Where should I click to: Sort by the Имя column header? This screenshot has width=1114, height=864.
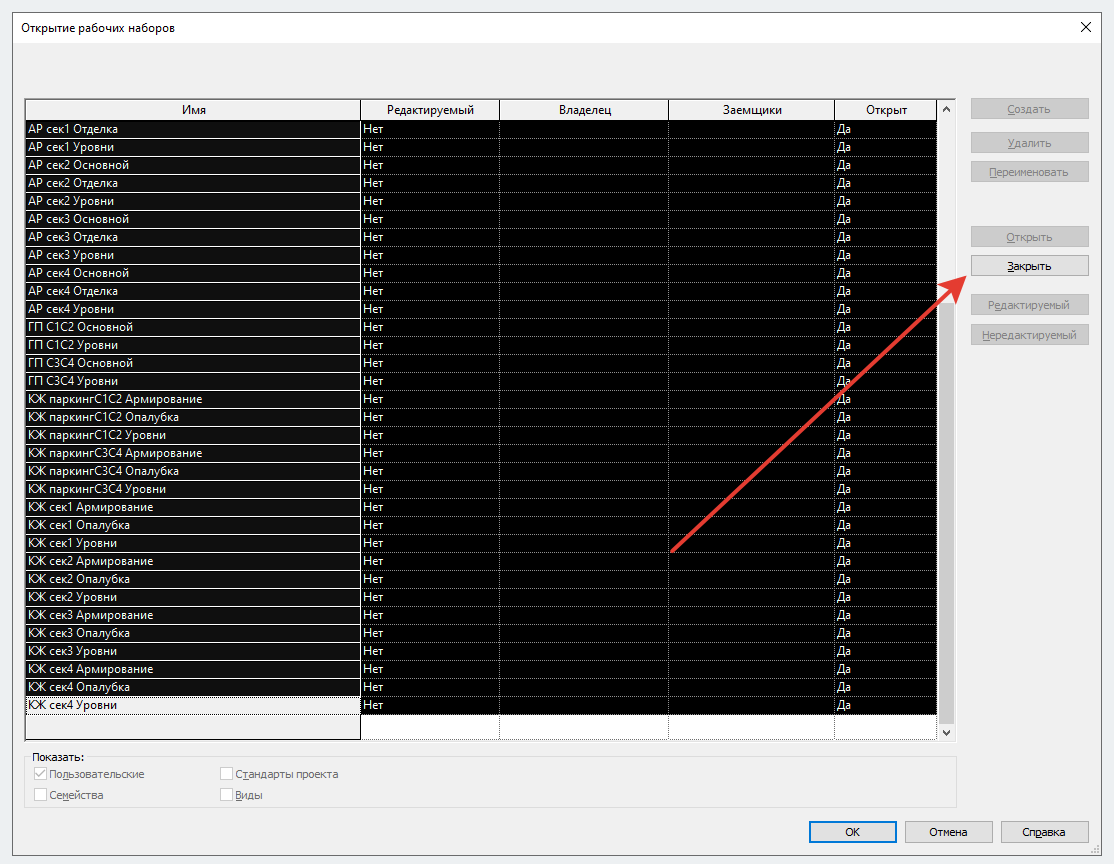point(193,110)
